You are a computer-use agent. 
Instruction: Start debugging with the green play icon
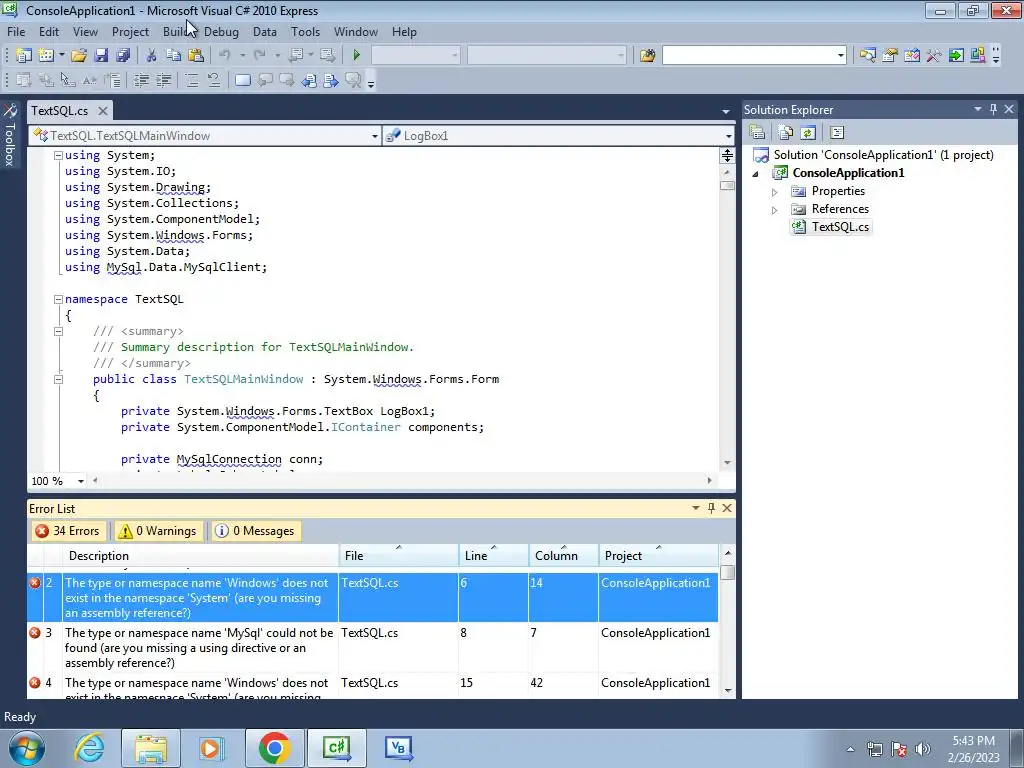click(x=357, y=56)
